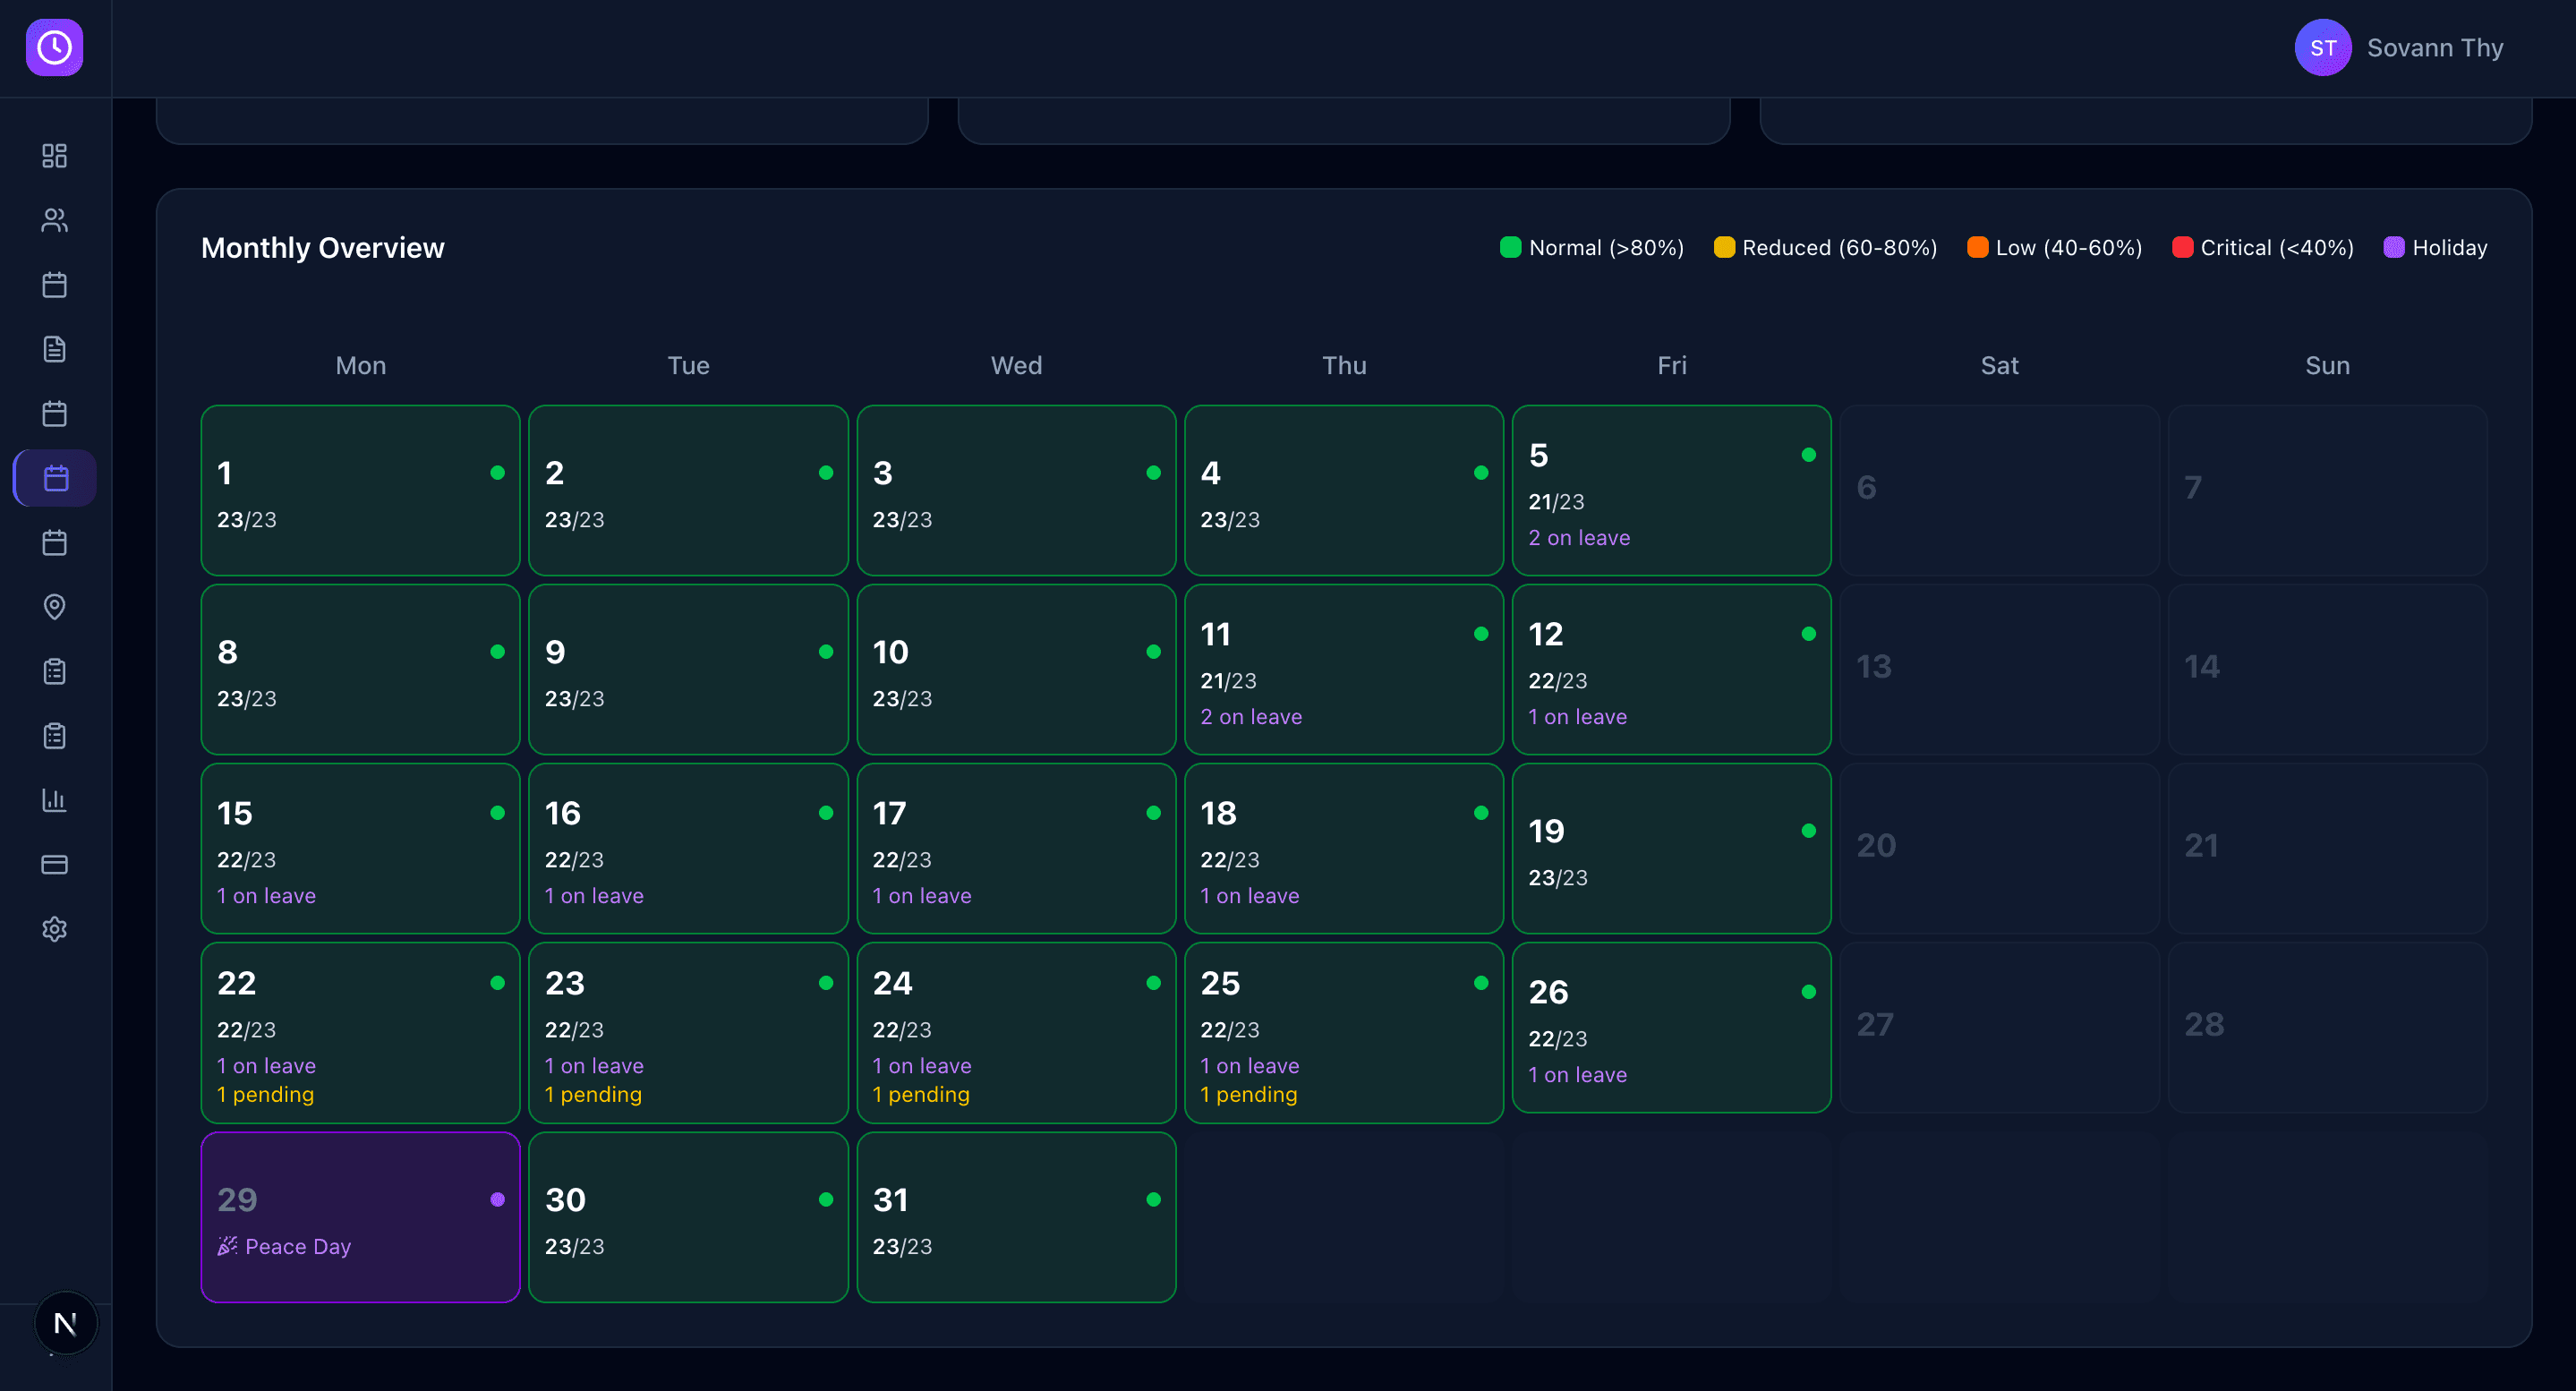2576x1391 pixels.
Task: Click the red Critical legend swatch
Action: [2182, 247]
